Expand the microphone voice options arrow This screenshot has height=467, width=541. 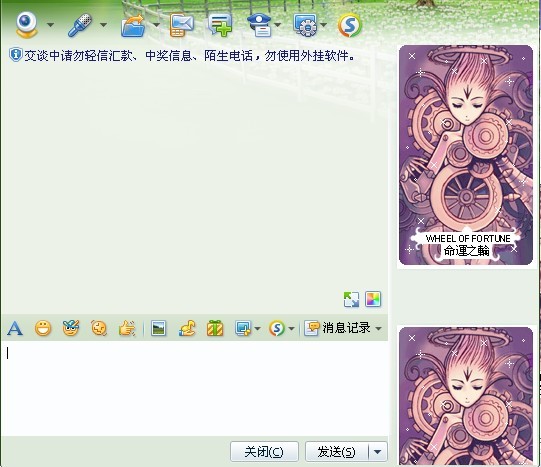coord(103,25)
